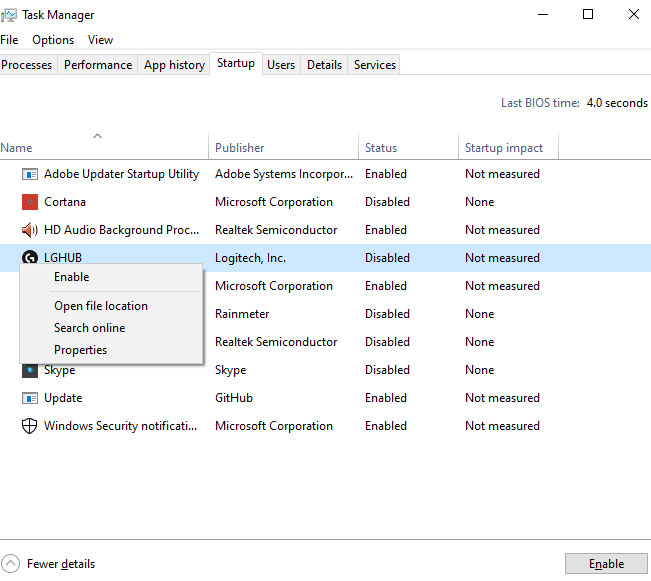Image resolution: width=651 pixels, height=581 pixels.
Task: Select the HD Audio Background Proc... row
Action: click(326, 230)
